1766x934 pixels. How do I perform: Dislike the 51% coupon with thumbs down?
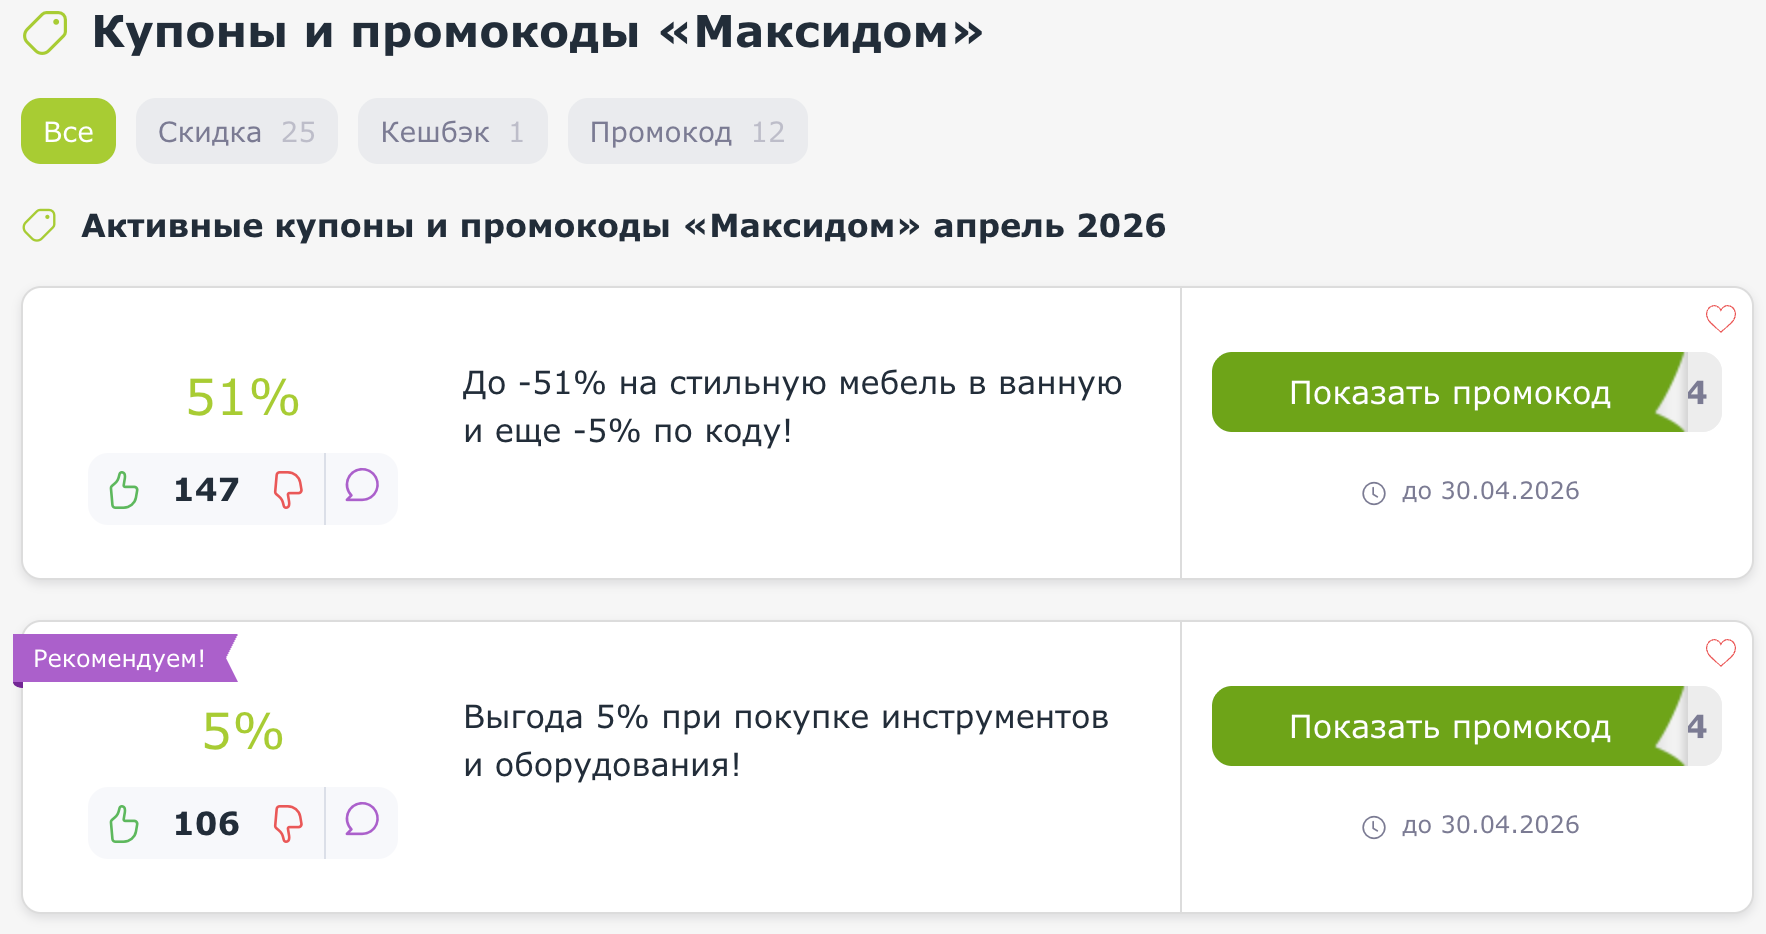[288, 489]
